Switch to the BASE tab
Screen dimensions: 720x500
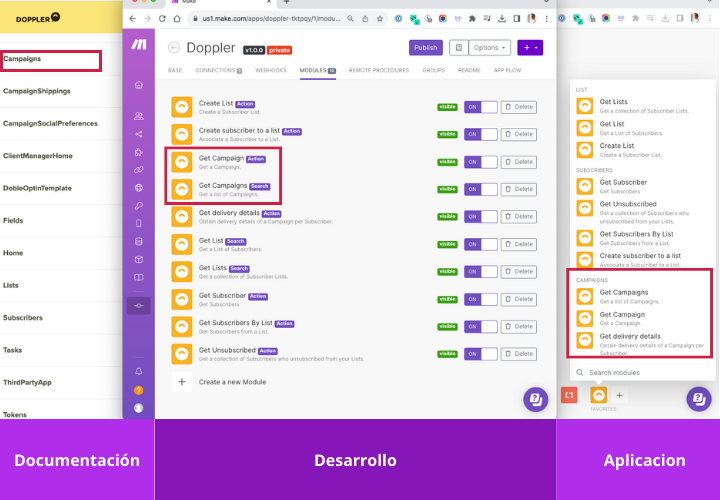[x=175, y=70]
